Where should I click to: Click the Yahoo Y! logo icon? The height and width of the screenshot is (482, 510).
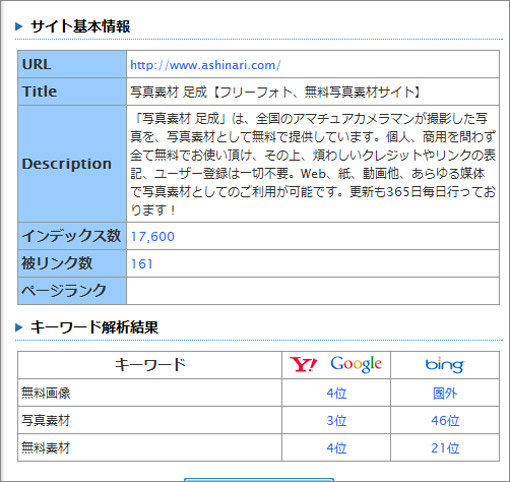303,364
